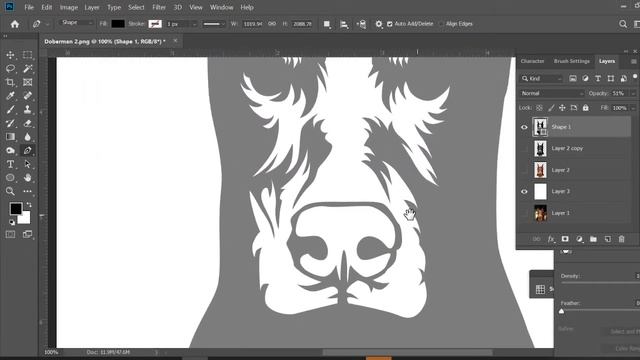Select the Lasso tool
This screenshot has width=640, height=360.
coord(10,69)
